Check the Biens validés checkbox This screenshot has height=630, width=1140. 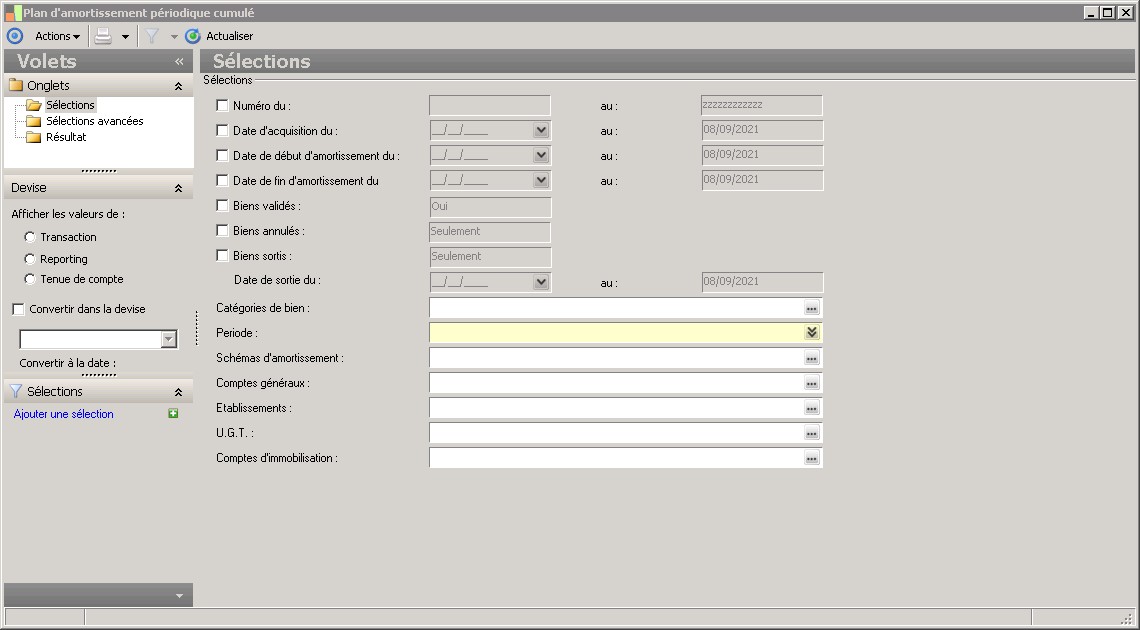click(x=222, y=206)
